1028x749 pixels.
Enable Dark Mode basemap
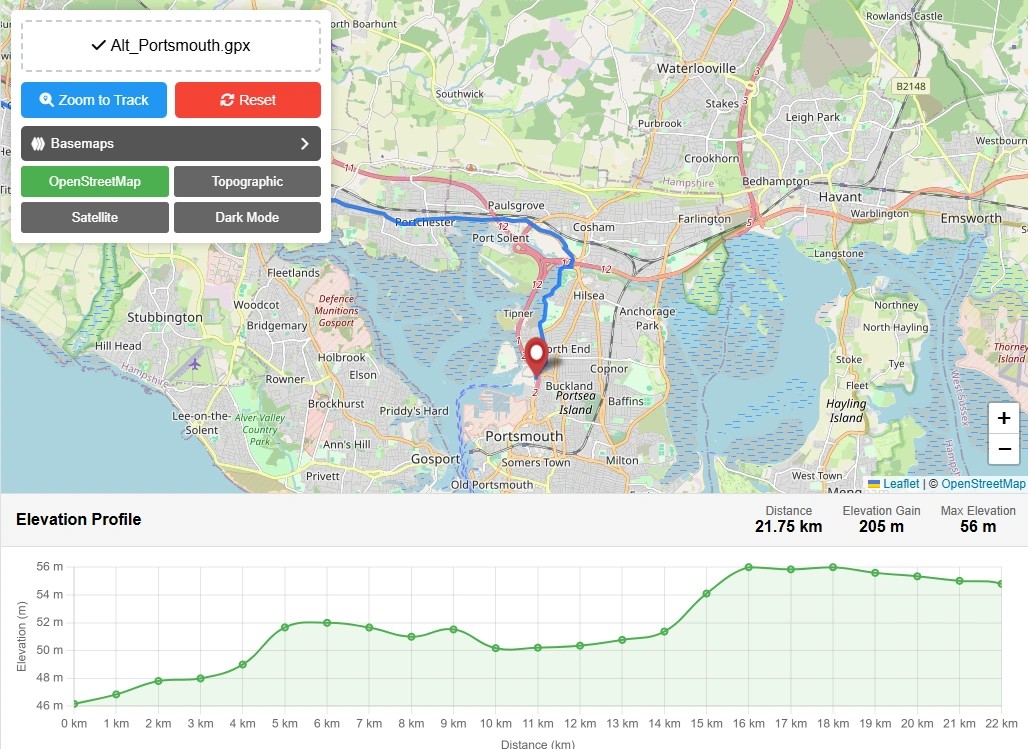247,217
